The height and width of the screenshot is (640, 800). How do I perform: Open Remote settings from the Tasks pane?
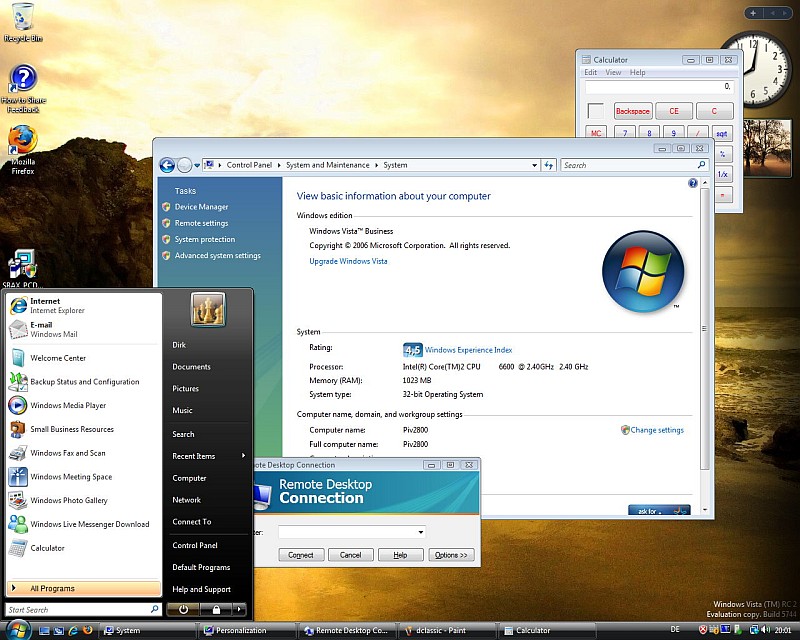pos(201,223)
